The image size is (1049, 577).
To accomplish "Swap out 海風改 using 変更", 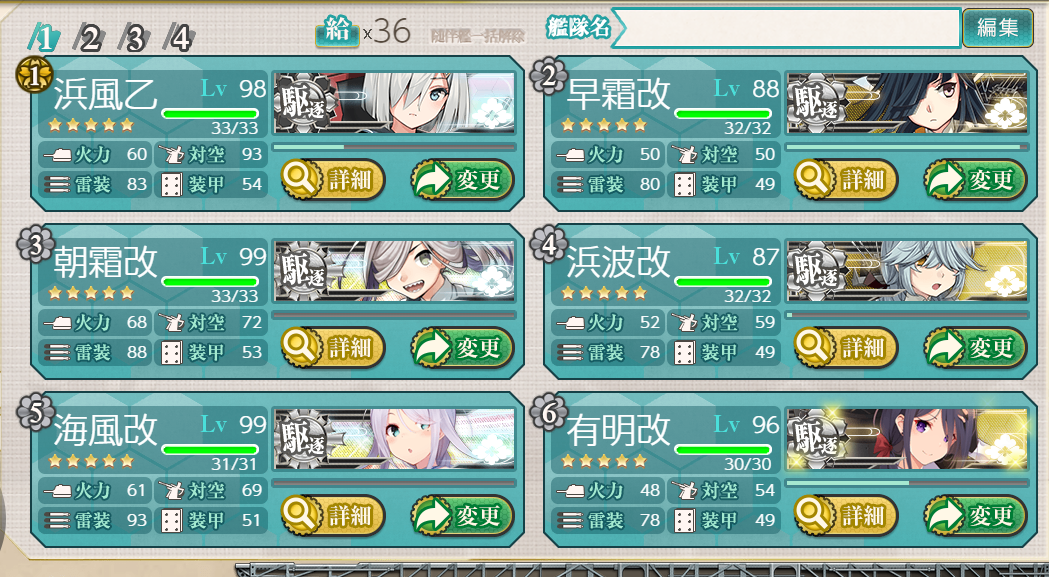I will [x=462, y=515].
